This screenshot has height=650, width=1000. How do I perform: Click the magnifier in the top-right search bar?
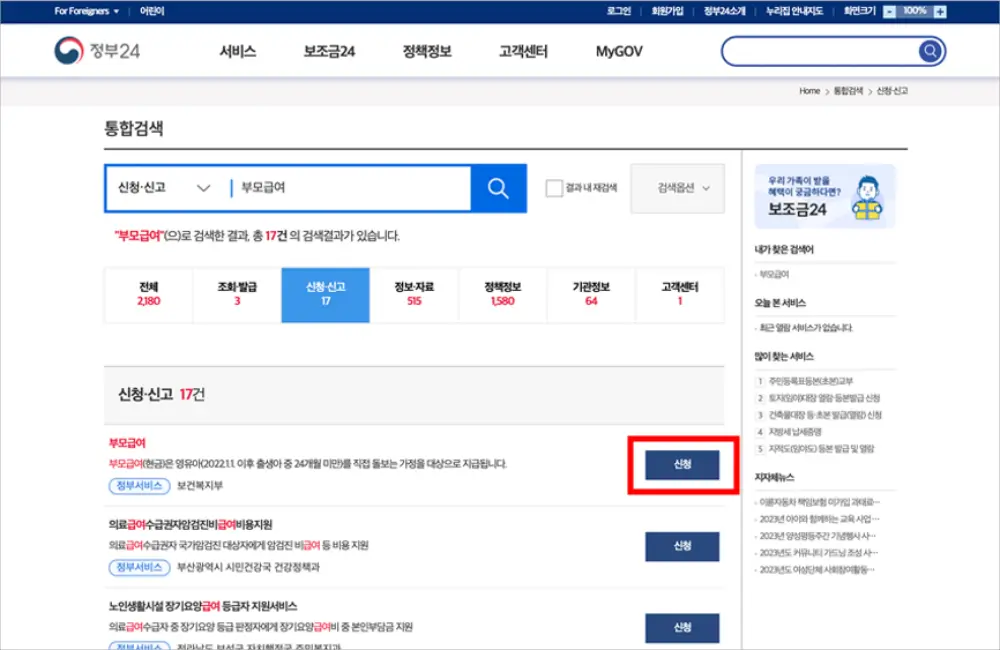click(x=928, y=51)
